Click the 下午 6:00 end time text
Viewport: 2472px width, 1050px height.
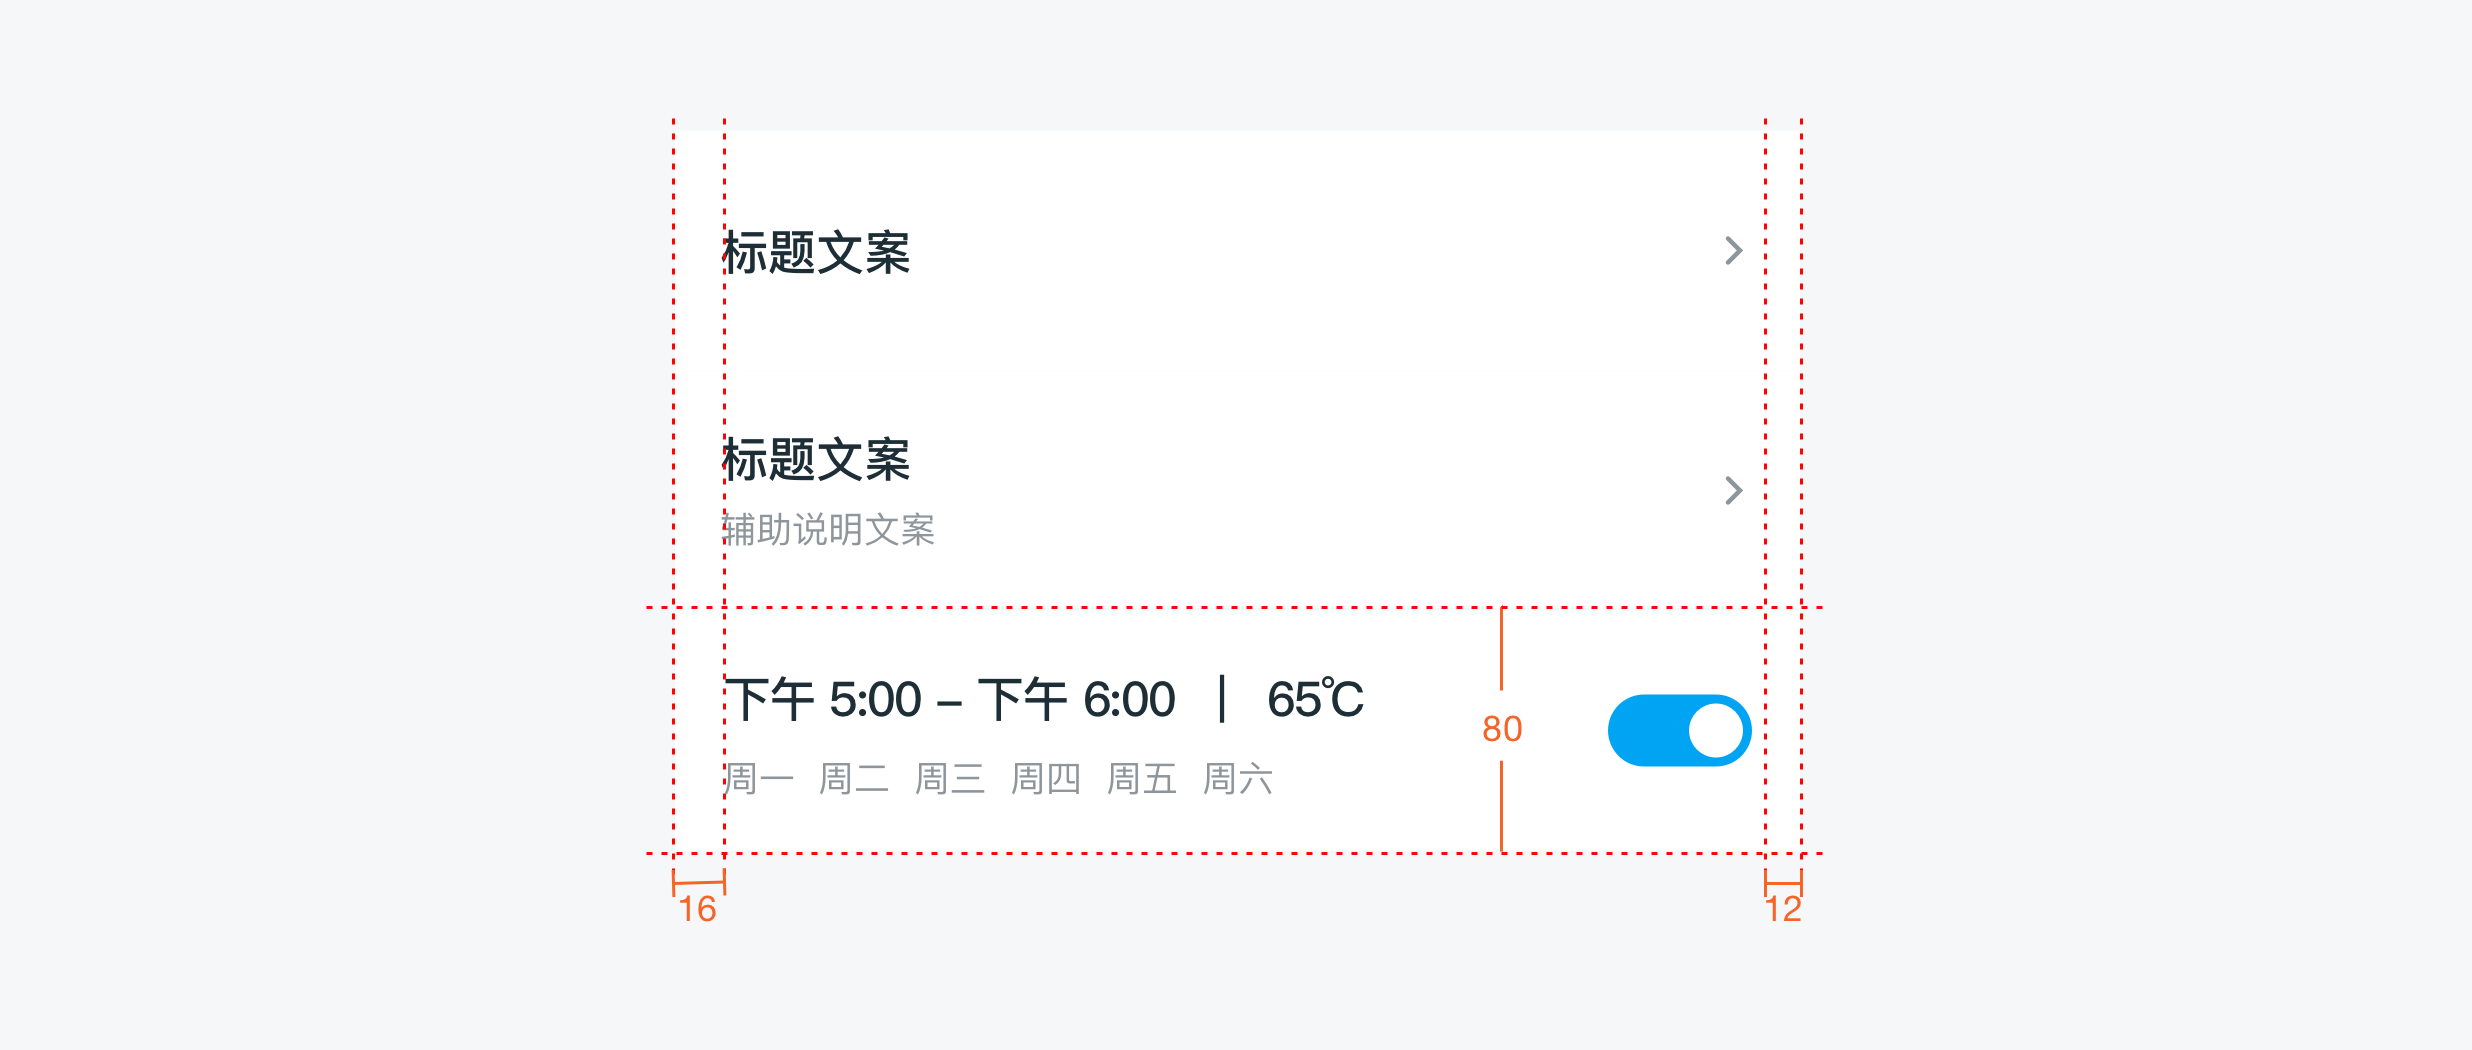(x=1077, y=699)
